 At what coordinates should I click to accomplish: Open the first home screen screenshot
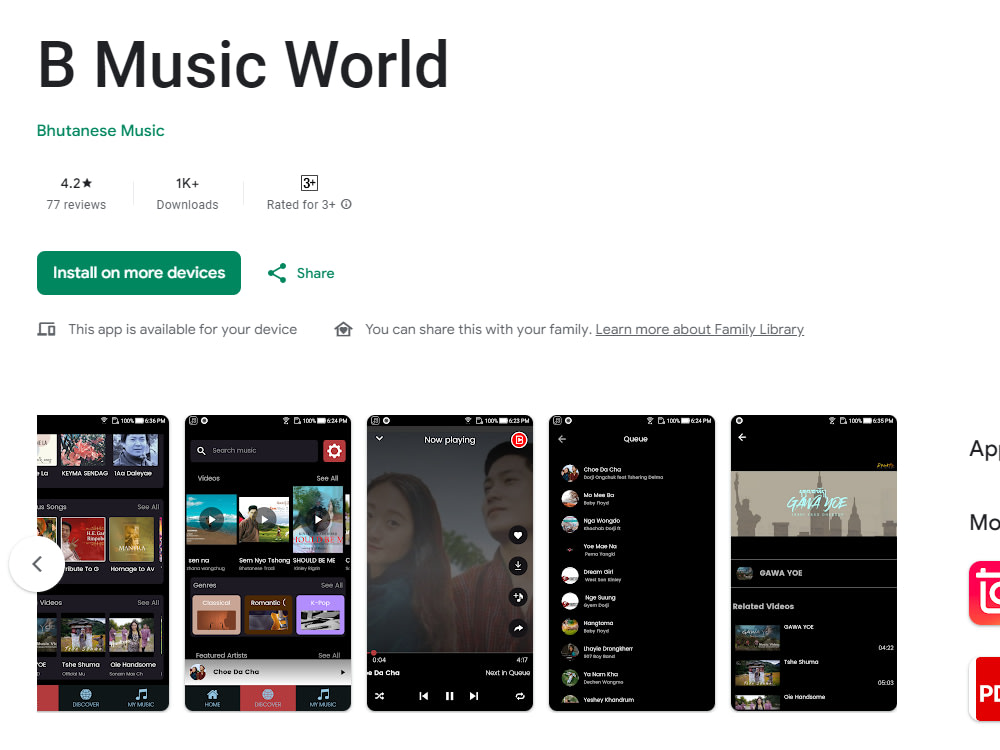click(103, 563)
